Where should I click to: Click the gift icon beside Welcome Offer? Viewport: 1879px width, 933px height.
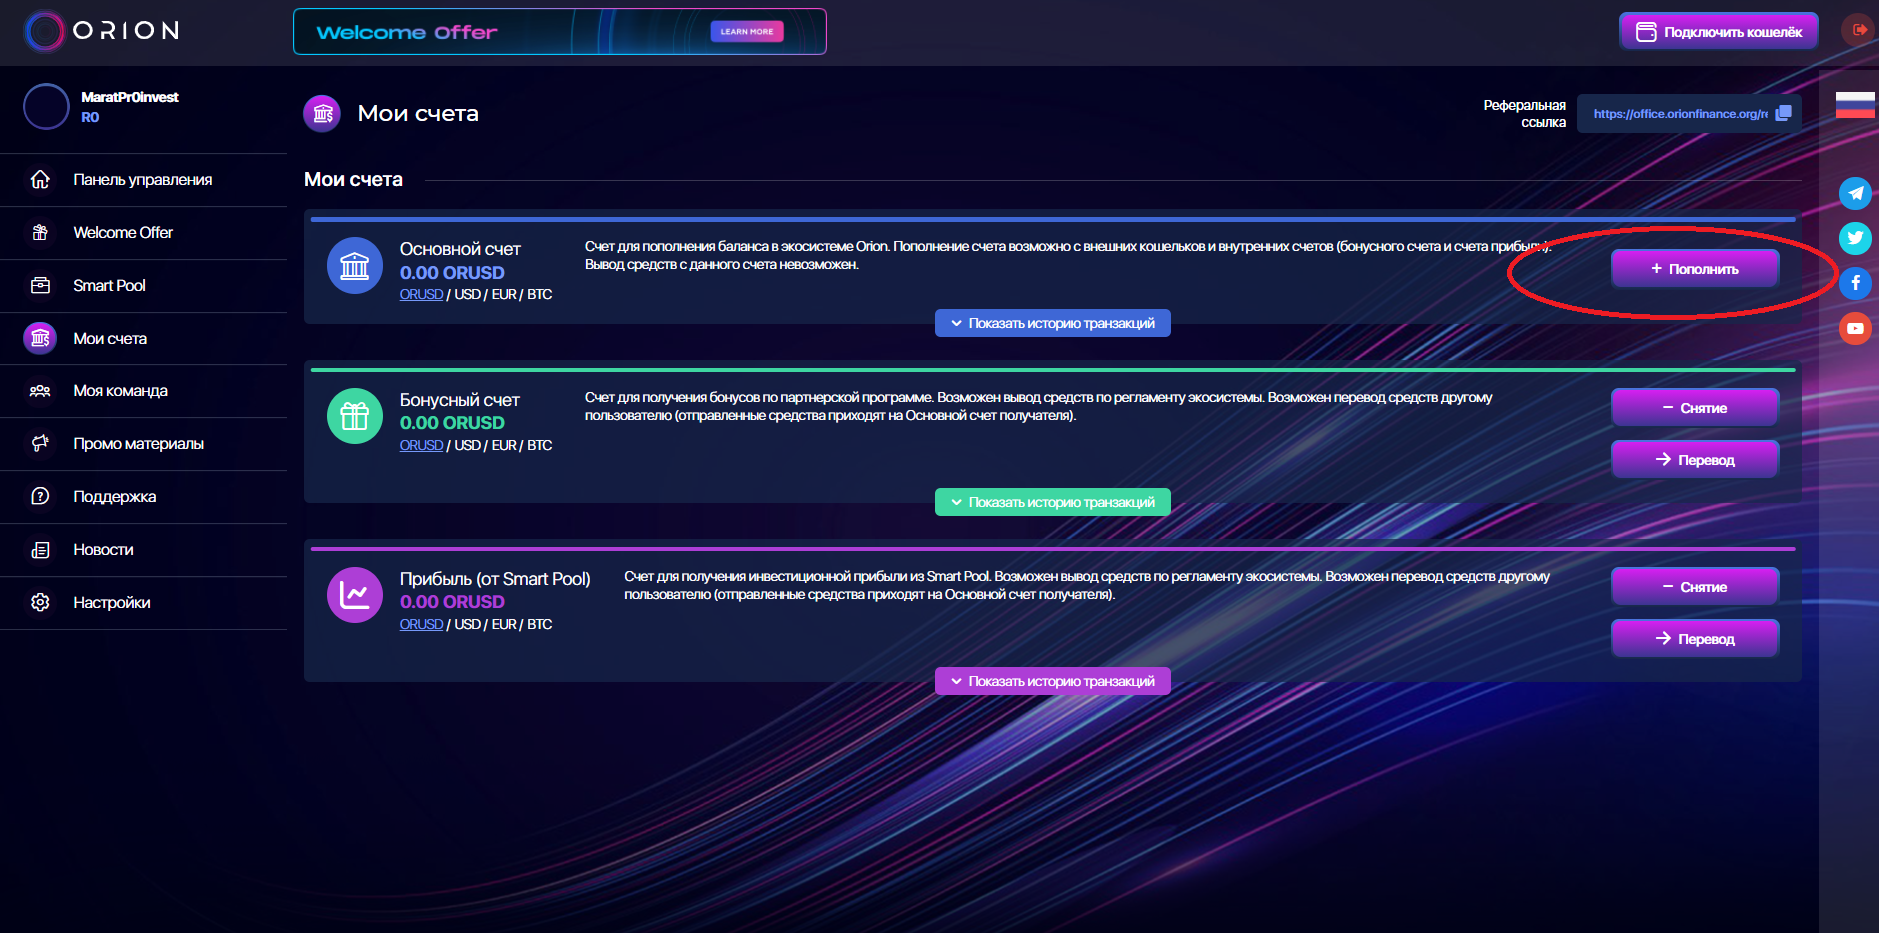[40, 233]
